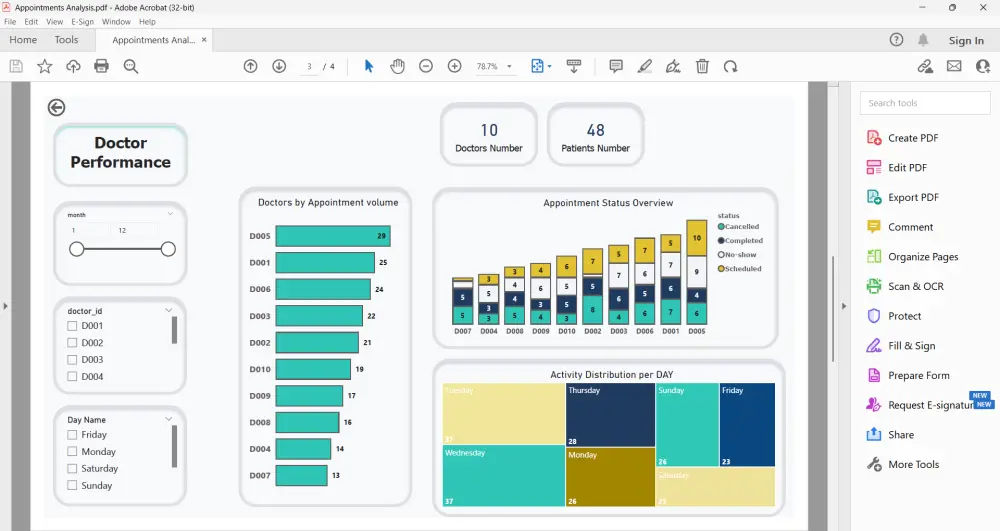This screenshot has height=531, width=1000.
Task: Click the page number field
Action: 309,66
